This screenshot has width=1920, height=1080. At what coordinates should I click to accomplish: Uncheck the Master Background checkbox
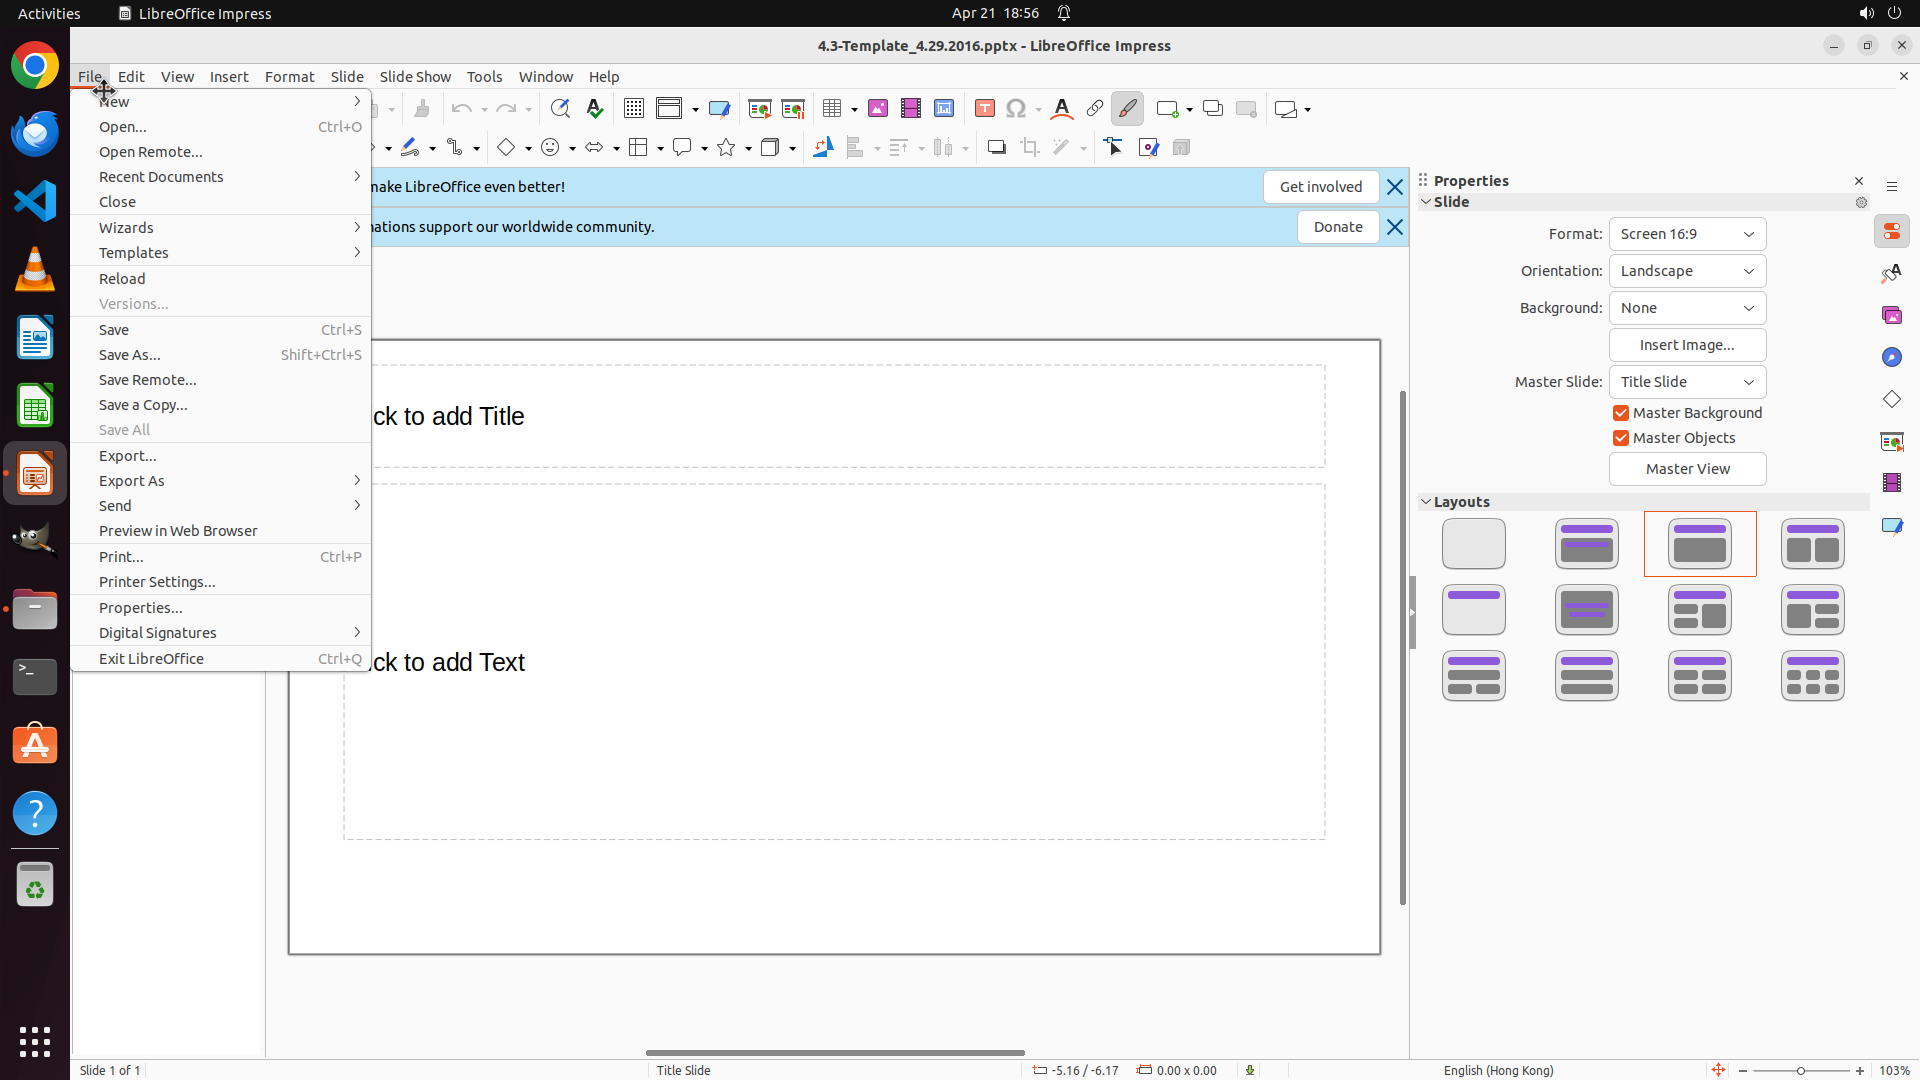pos(1621,413)
